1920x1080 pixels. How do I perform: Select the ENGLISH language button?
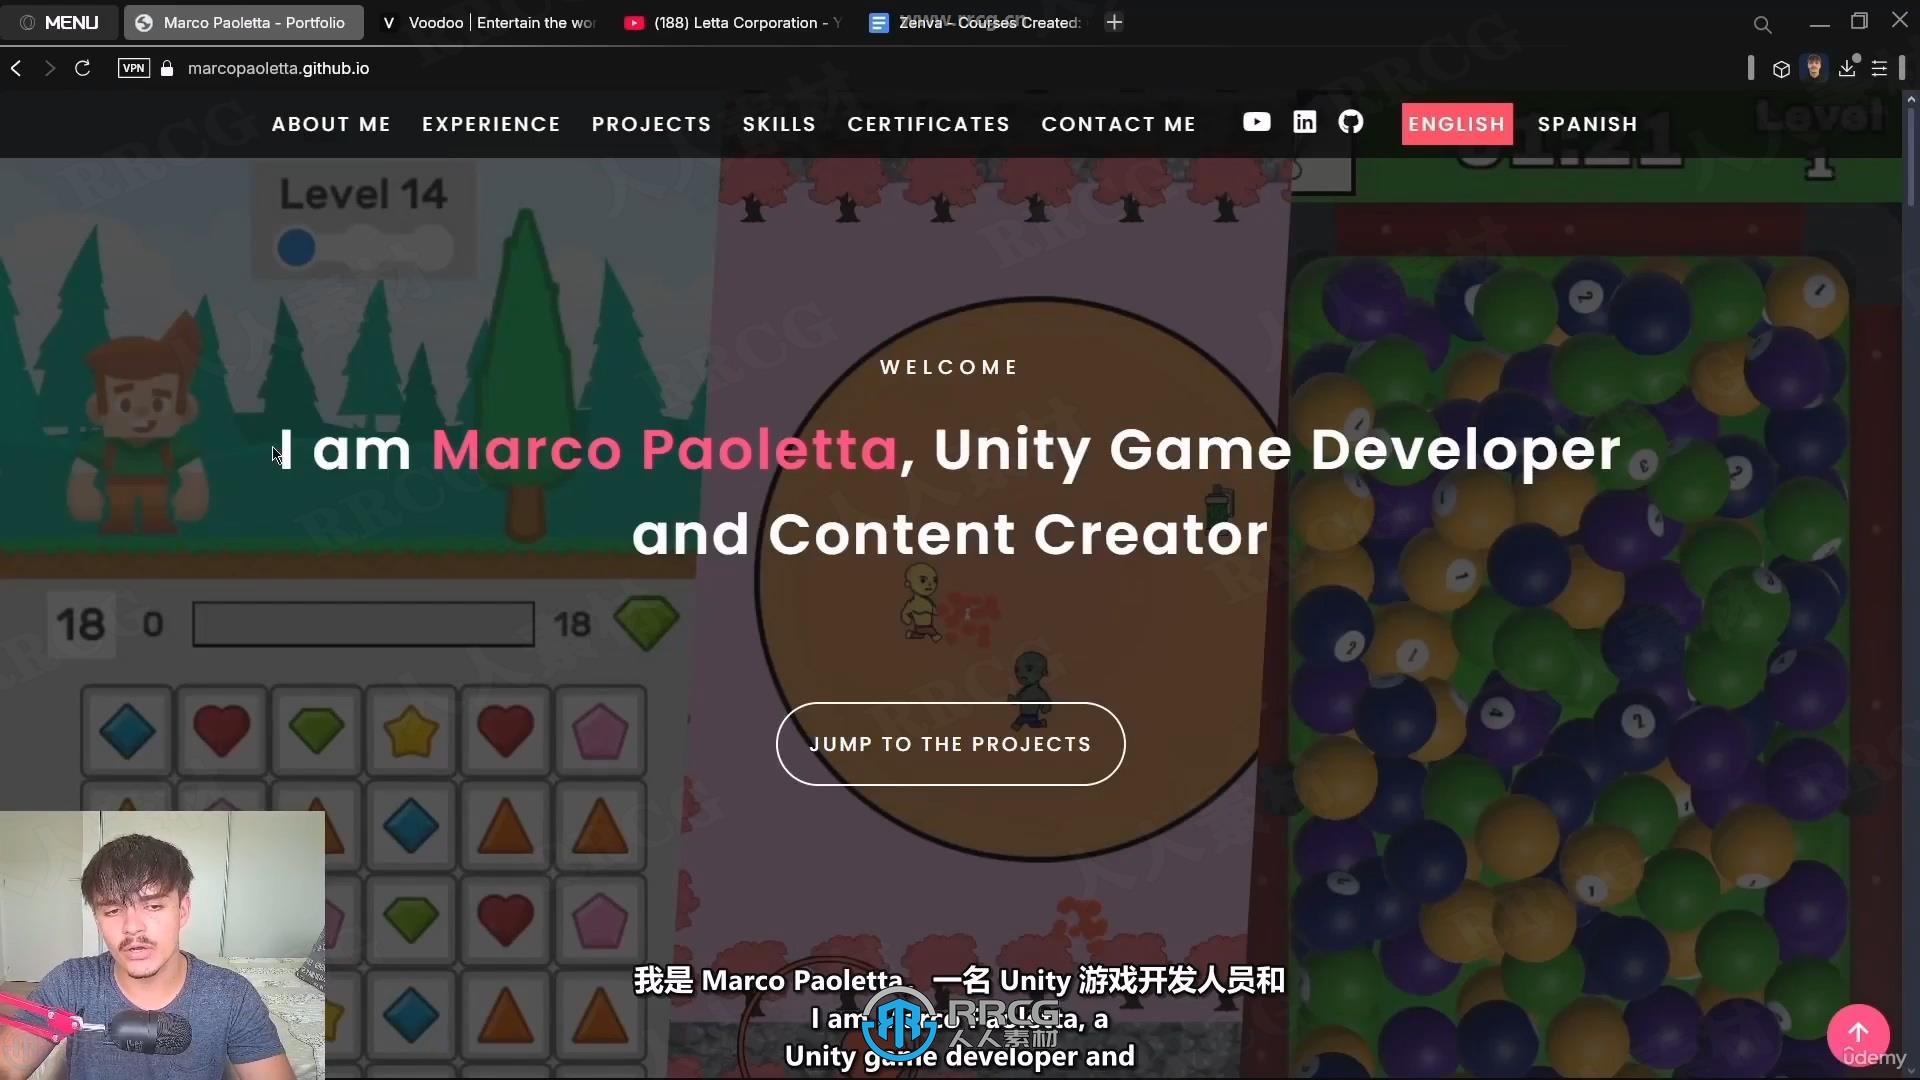pyautogui.click(x=1457, y=124)
